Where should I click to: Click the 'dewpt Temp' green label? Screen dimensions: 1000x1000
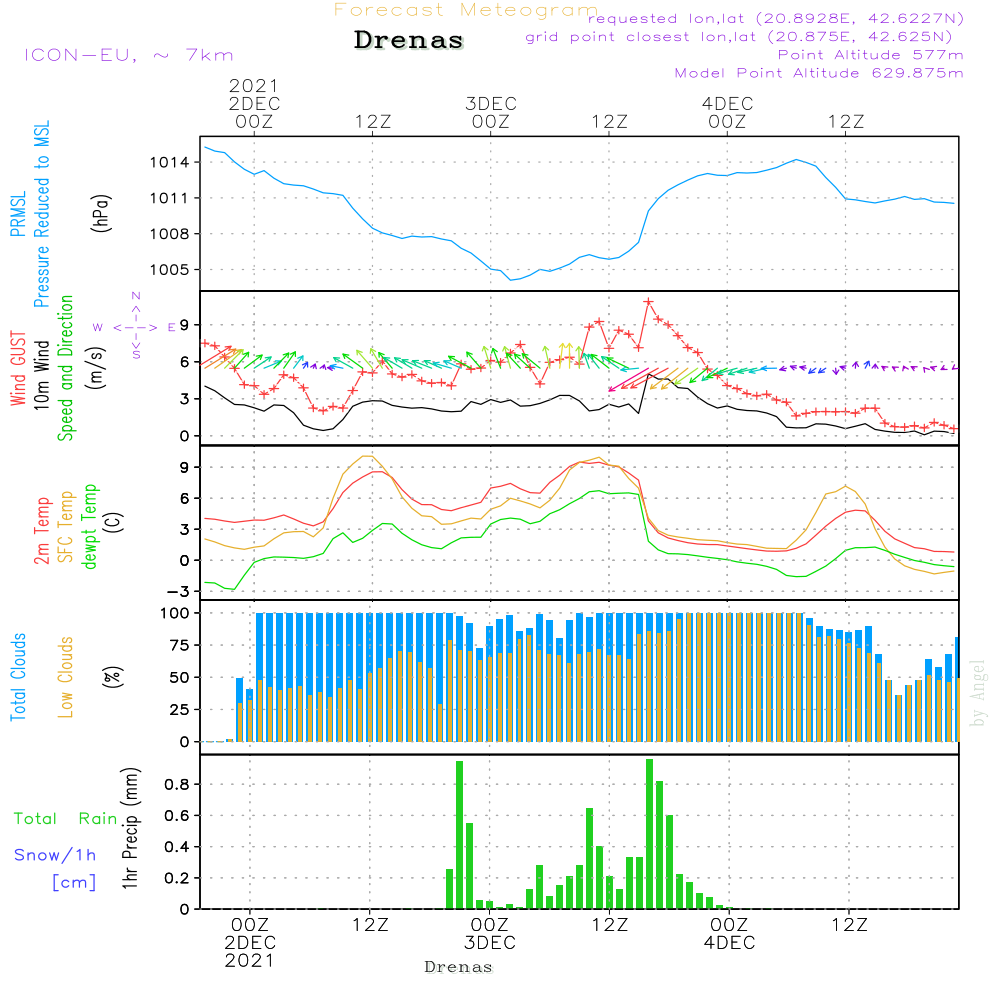(89, 526)
